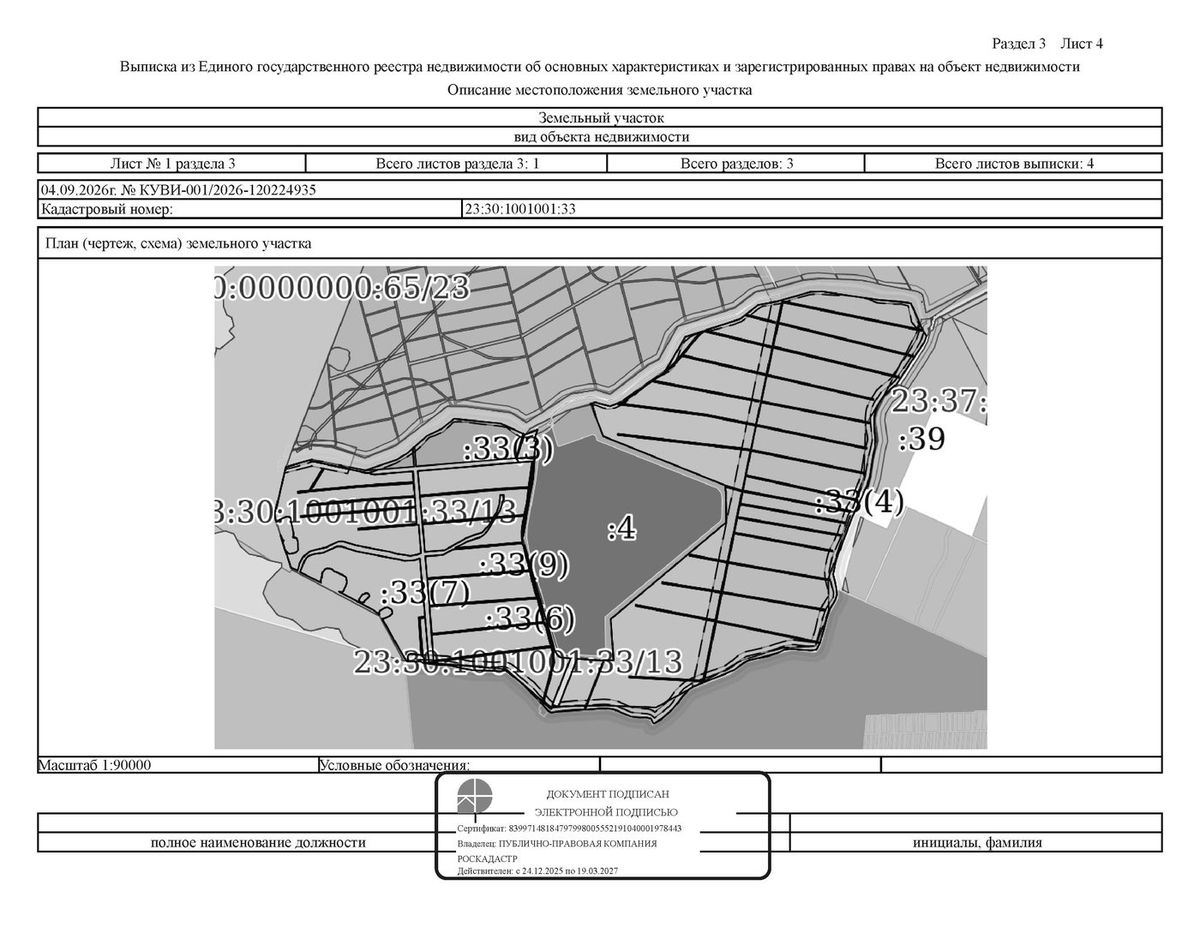Click the "Лист 4" page header text
The image size is (1200, 927).
pos(1082,44)
